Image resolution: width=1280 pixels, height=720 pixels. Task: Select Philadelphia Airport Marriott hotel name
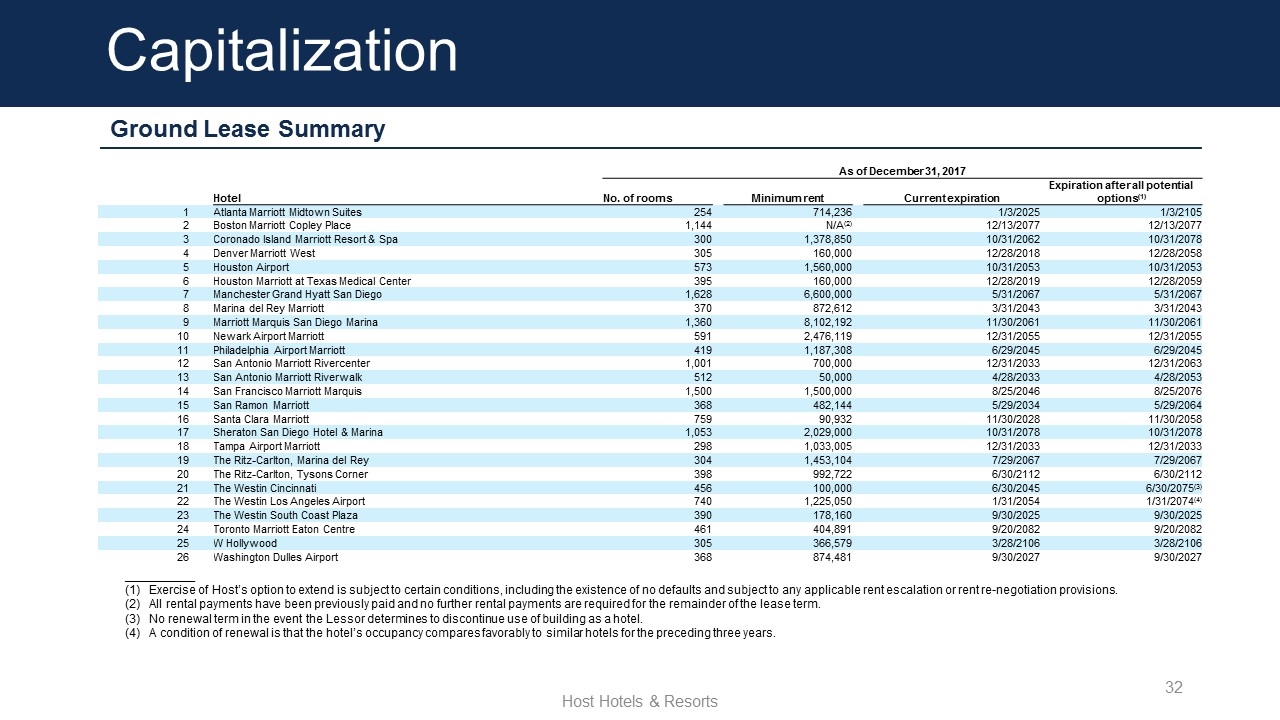pyautogui.click(x=279, y=351)
